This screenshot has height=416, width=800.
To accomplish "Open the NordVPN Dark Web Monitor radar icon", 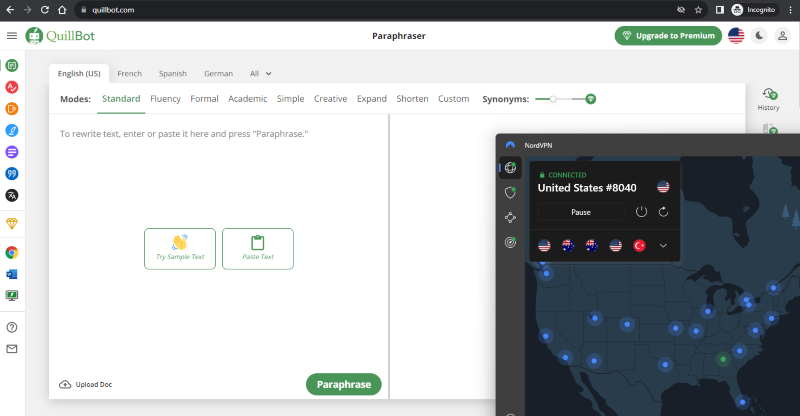I will [510, 242].
